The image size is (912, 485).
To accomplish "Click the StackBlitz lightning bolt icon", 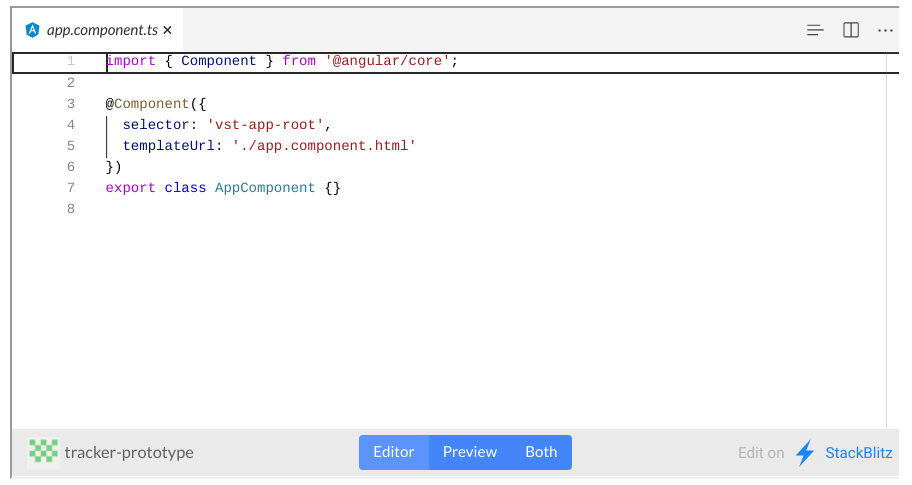I will pyautogui.click(x=805, y=452).
